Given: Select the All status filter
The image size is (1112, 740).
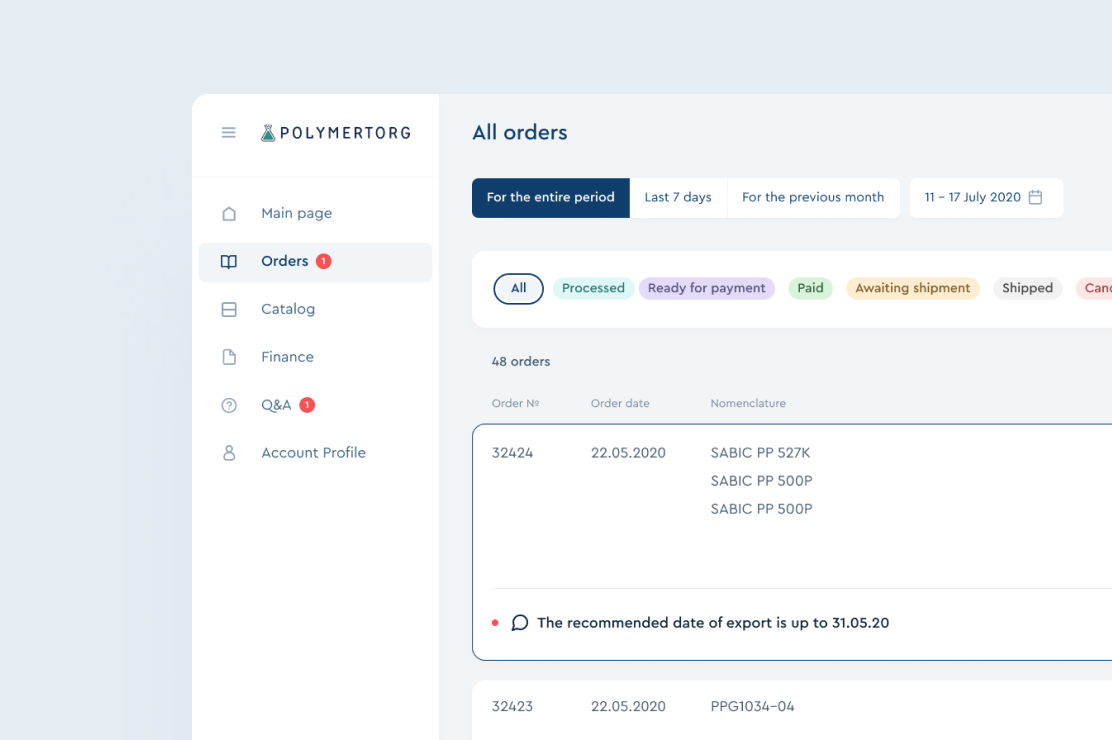Looking at the screenshot, I should 518,288.
